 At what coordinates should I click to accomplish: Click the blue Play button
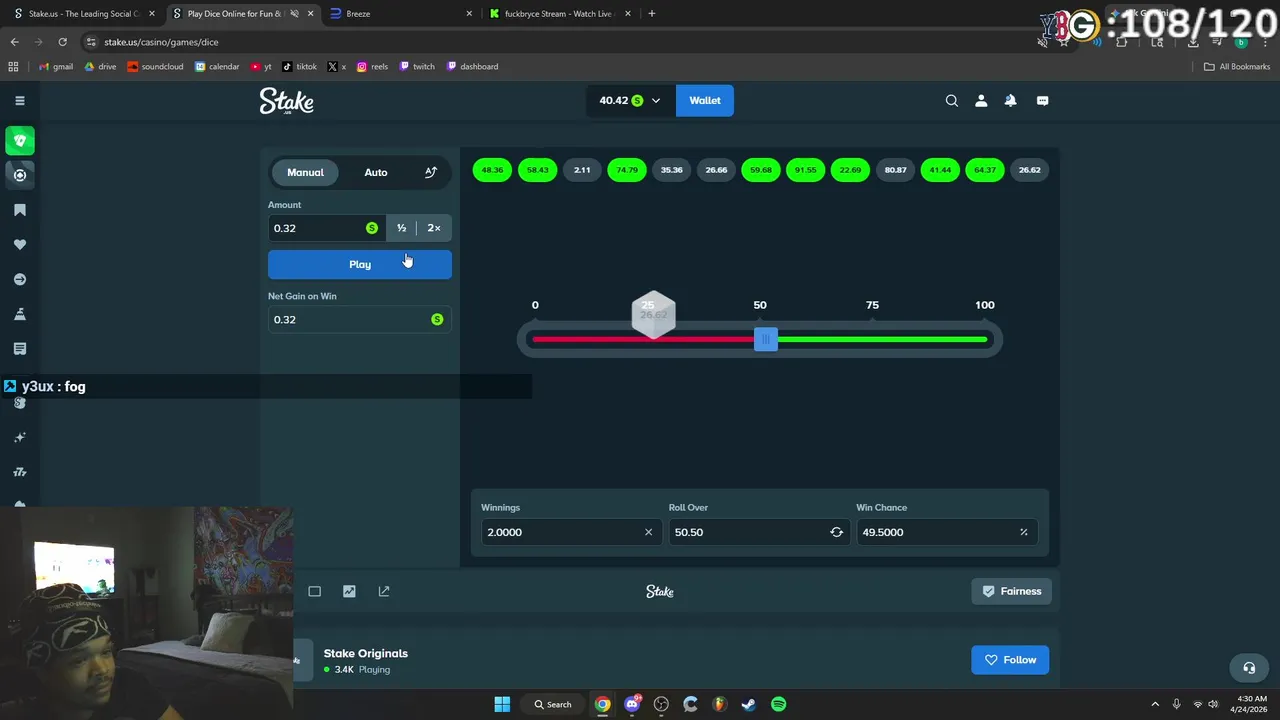[360, 264]
